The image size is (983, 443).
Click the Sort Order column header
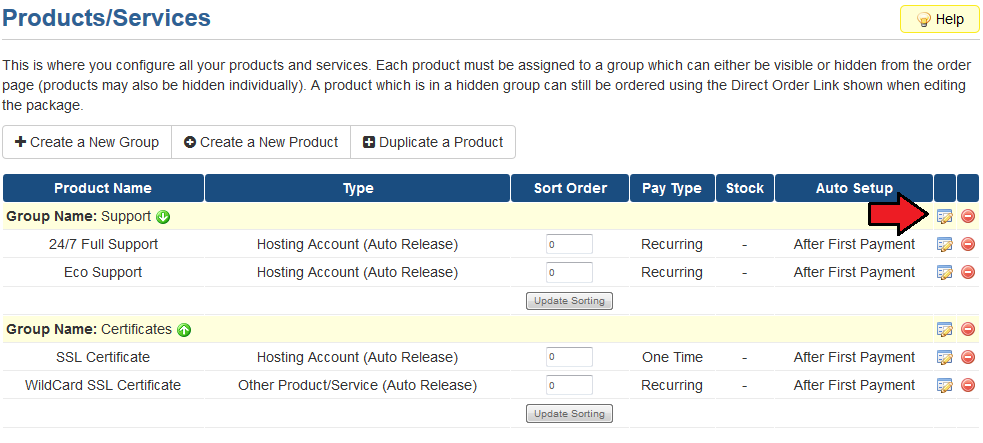pos(570,188)
